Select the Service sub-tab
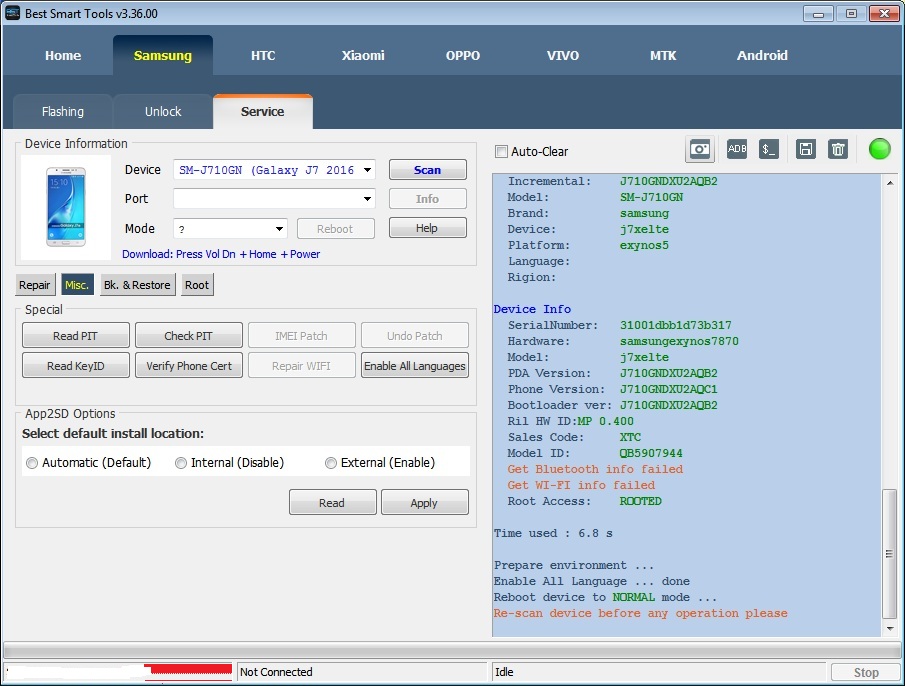 263,111
